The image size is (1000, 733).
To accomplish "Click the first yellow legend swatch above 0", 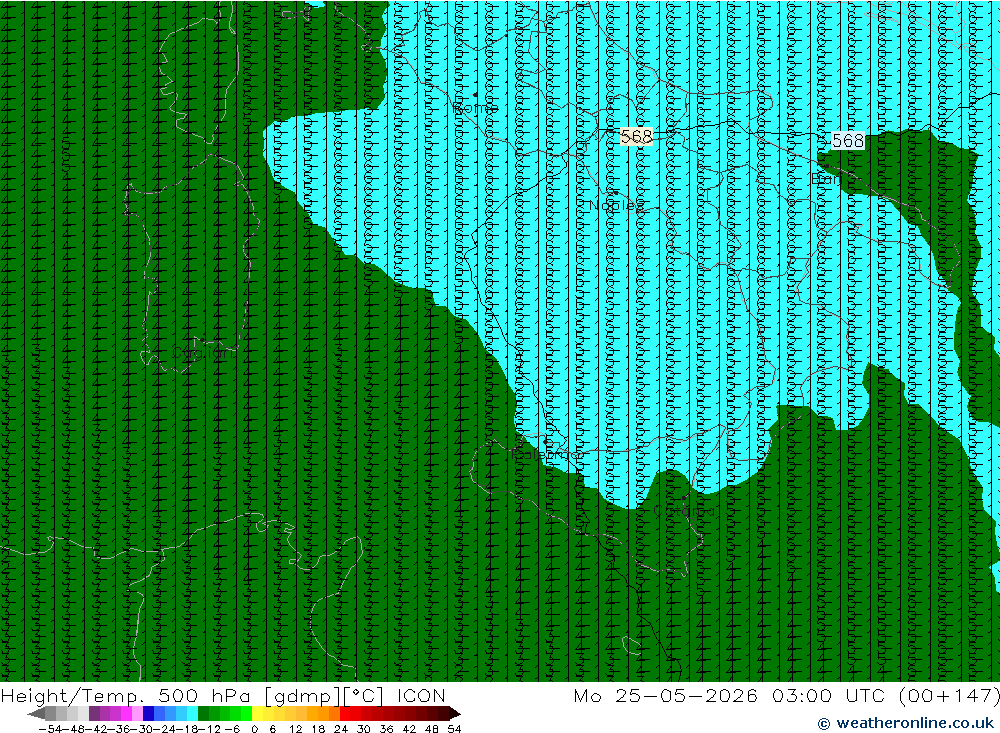I will (257, 714).
